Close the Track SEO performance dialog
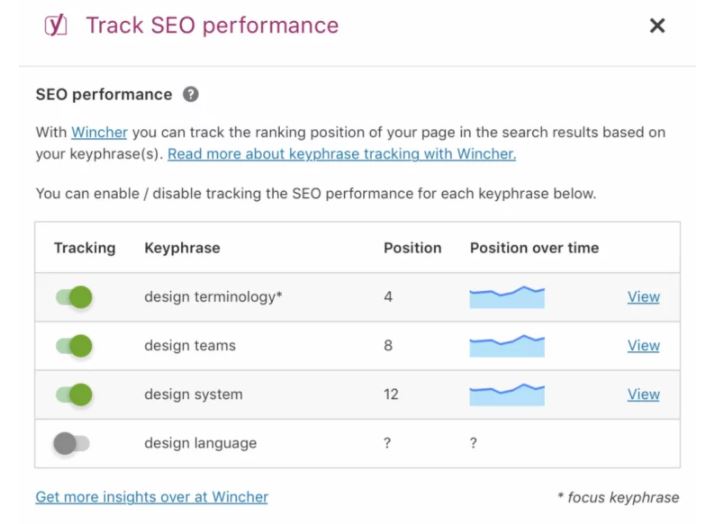 coord(657,26)
